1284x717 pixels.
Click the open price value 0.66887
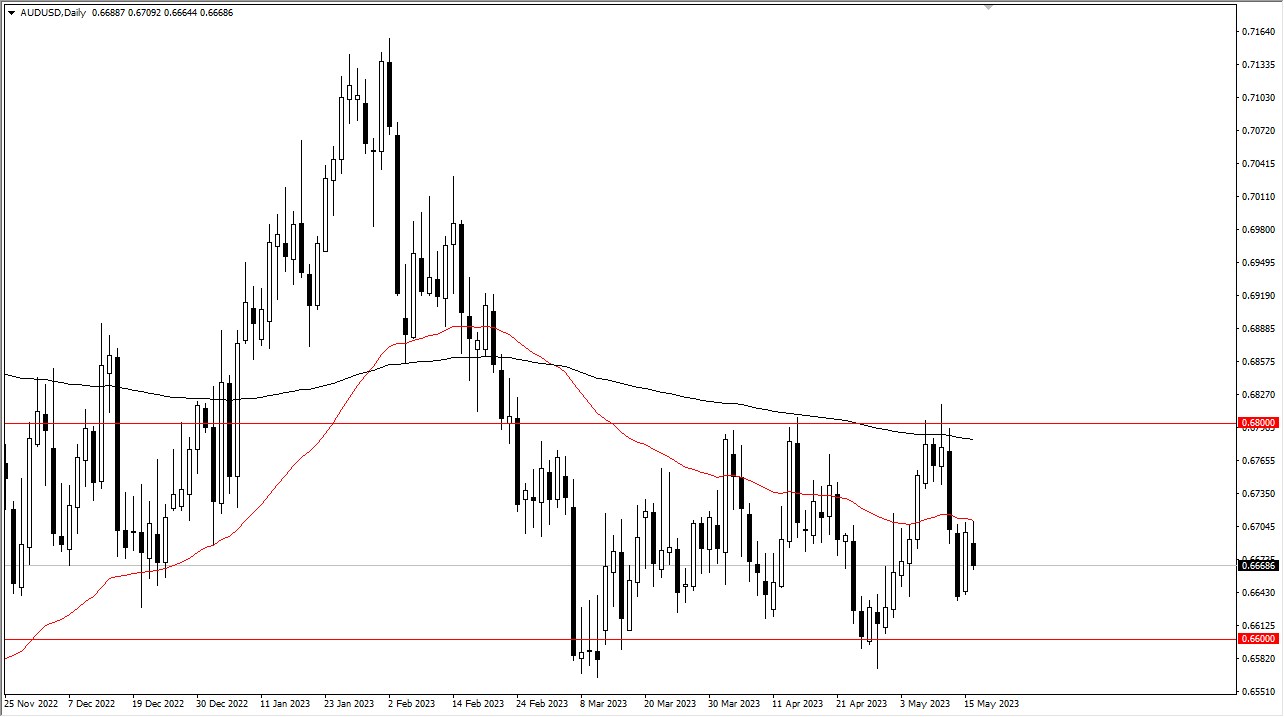pyautogui.click(x=108, y=13)
